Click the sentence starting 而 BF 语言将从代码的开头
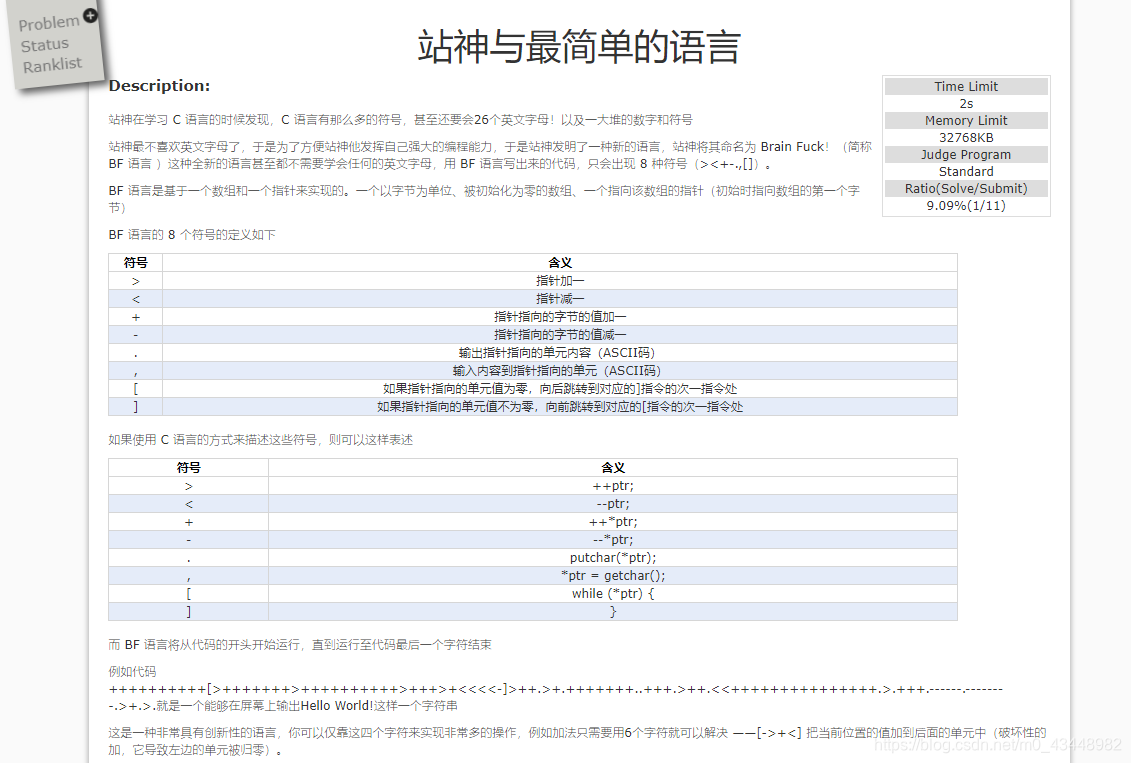 (299, 645)
